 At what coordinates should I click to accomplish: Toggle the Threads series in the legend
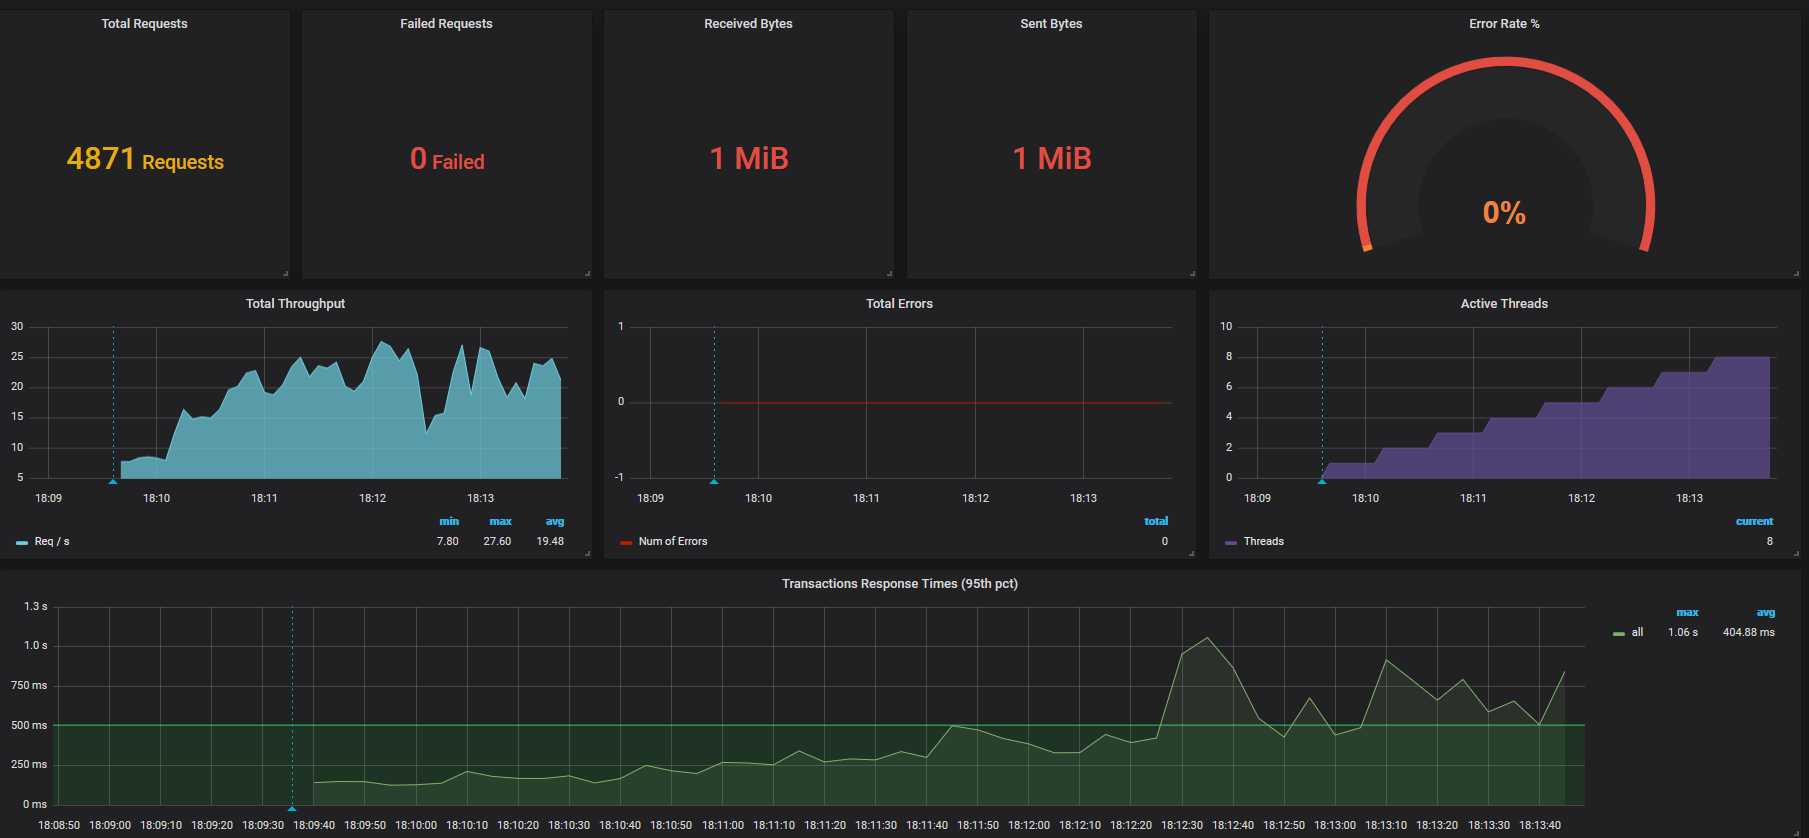click(x=1264, y=542)
